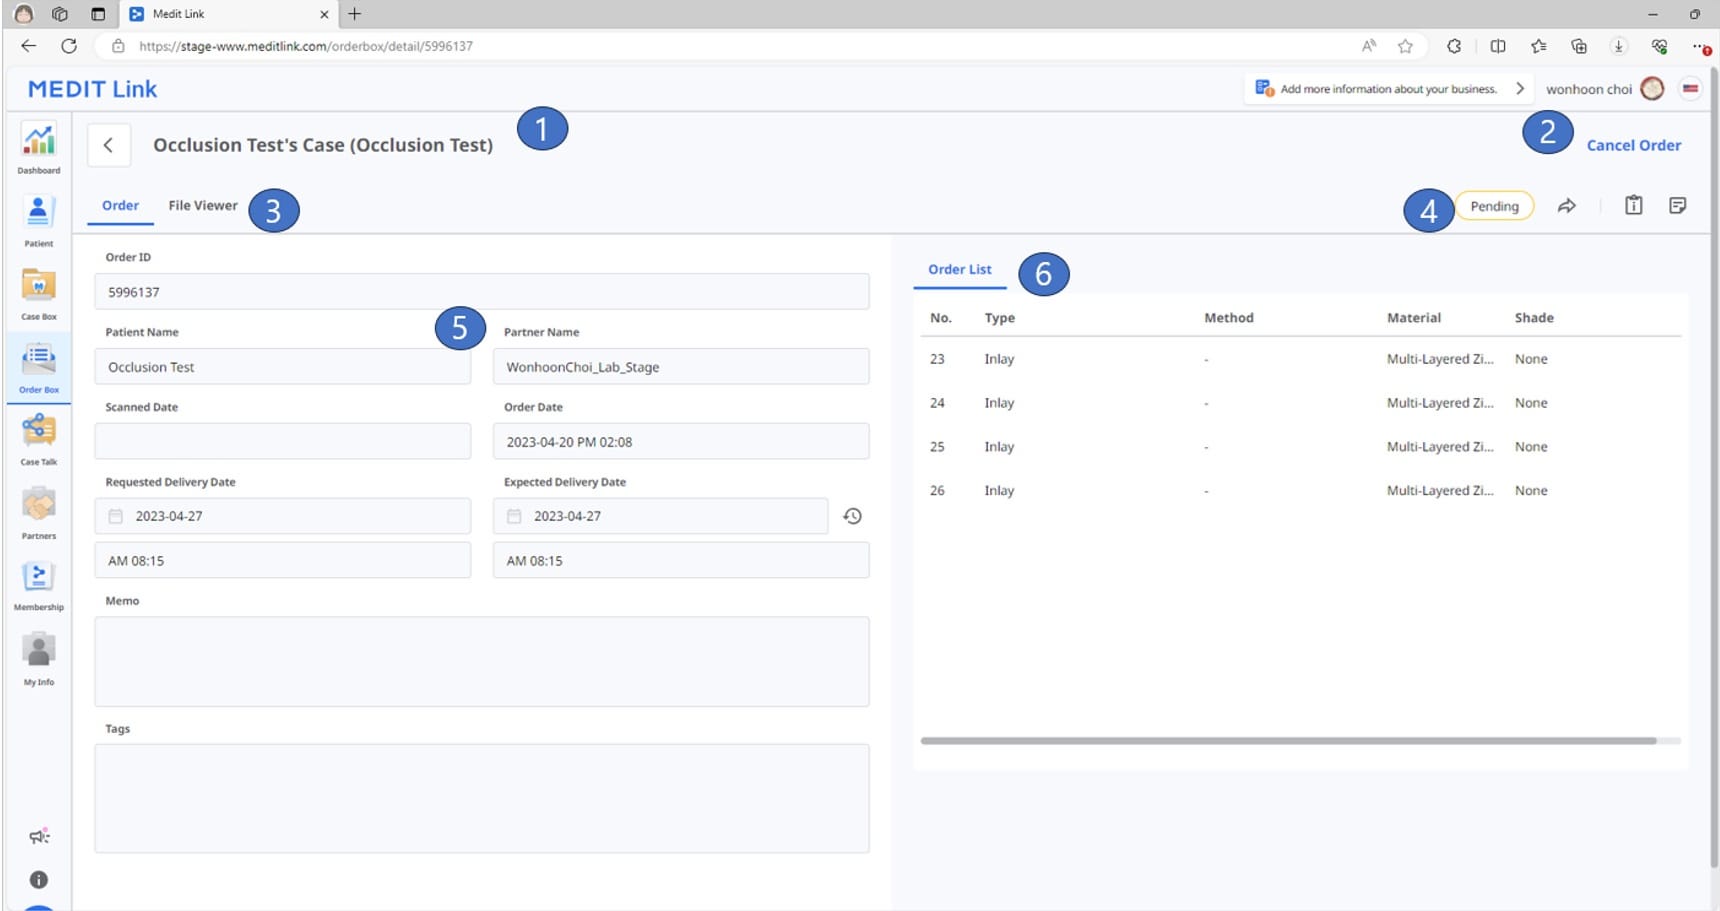Click the MEDIT Link logo
The height and width of the screenshot is (911, 1720).
(92, 89)
